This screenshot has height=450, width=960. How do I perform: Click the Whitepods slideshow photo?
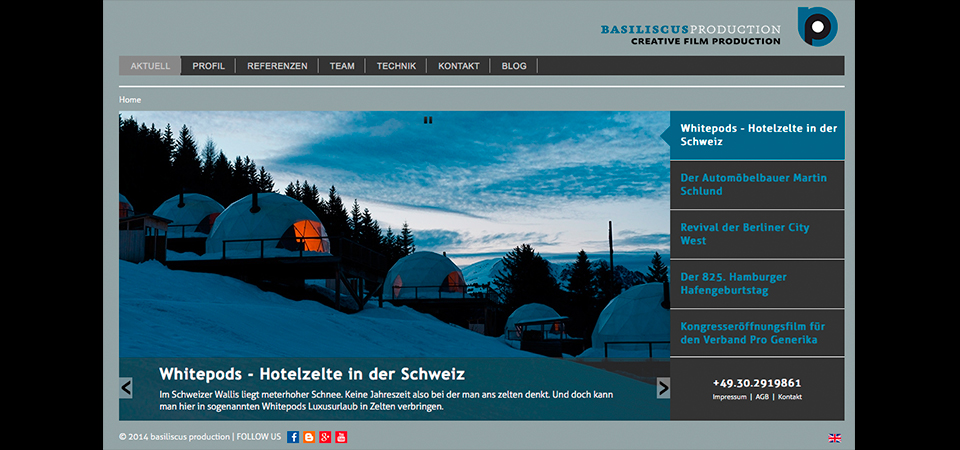(394, 234)
